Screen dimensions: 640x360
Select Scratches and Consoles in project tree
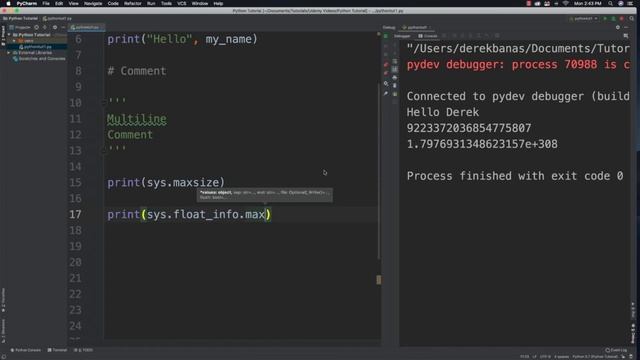point(39,59)
